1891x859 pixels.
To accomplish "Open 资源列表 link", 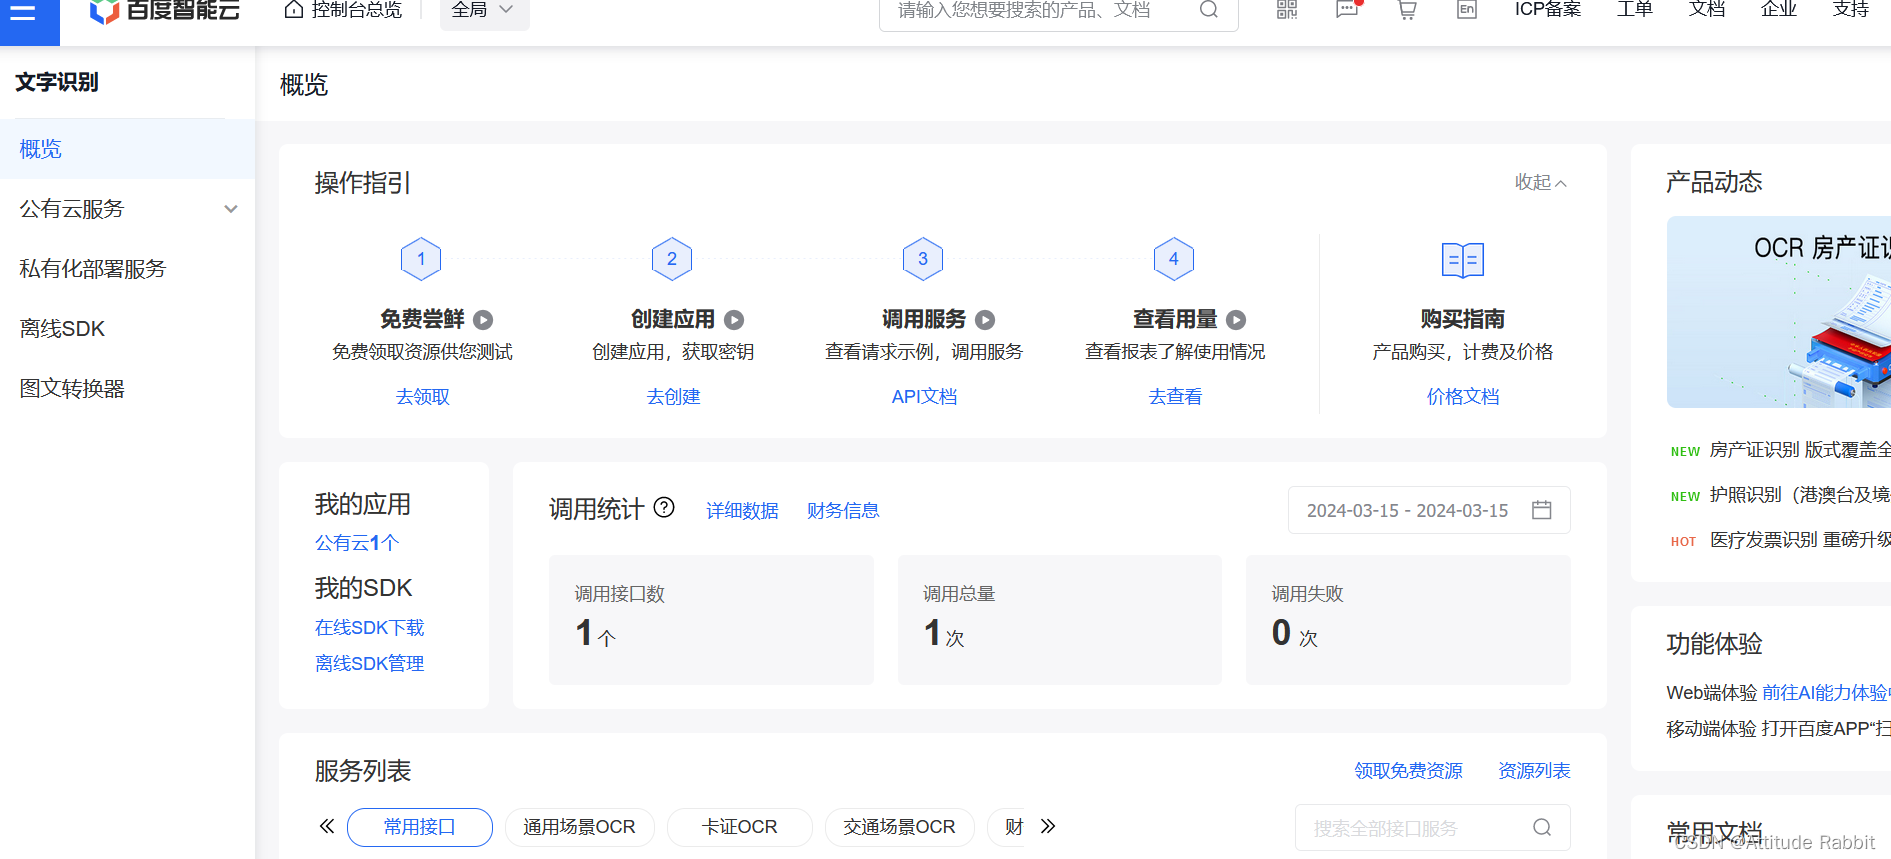I will 1534,771.
